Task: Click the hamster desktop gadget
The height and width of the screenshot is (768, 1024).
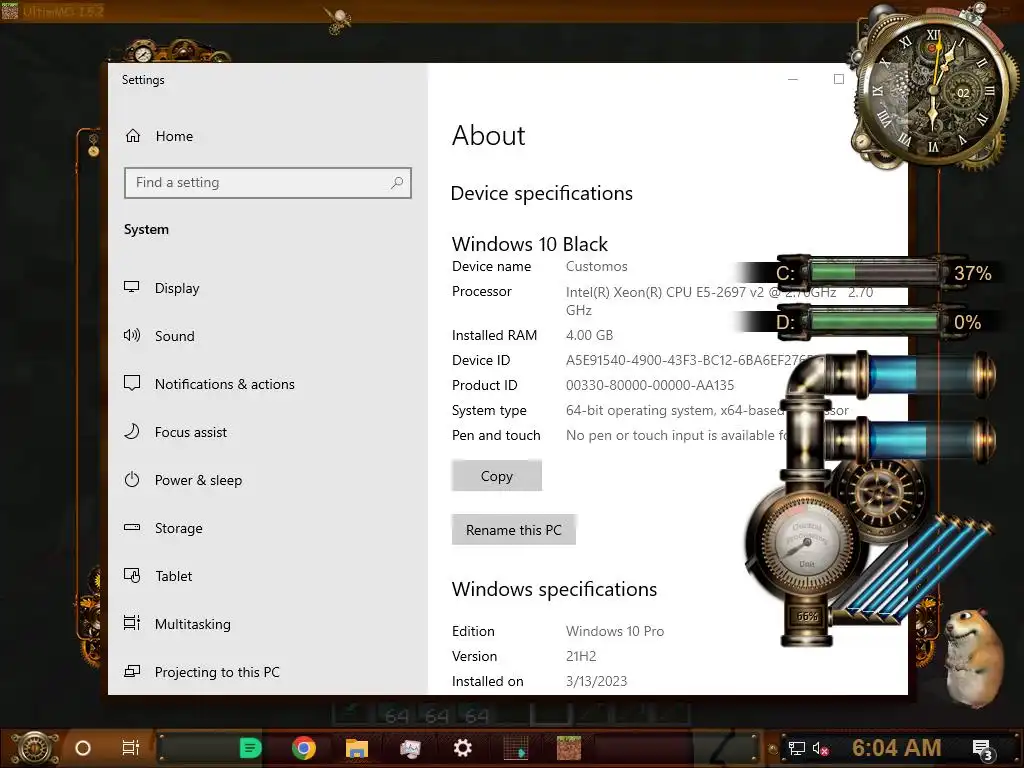Action: pyautogui.click(x=973, y=656)
